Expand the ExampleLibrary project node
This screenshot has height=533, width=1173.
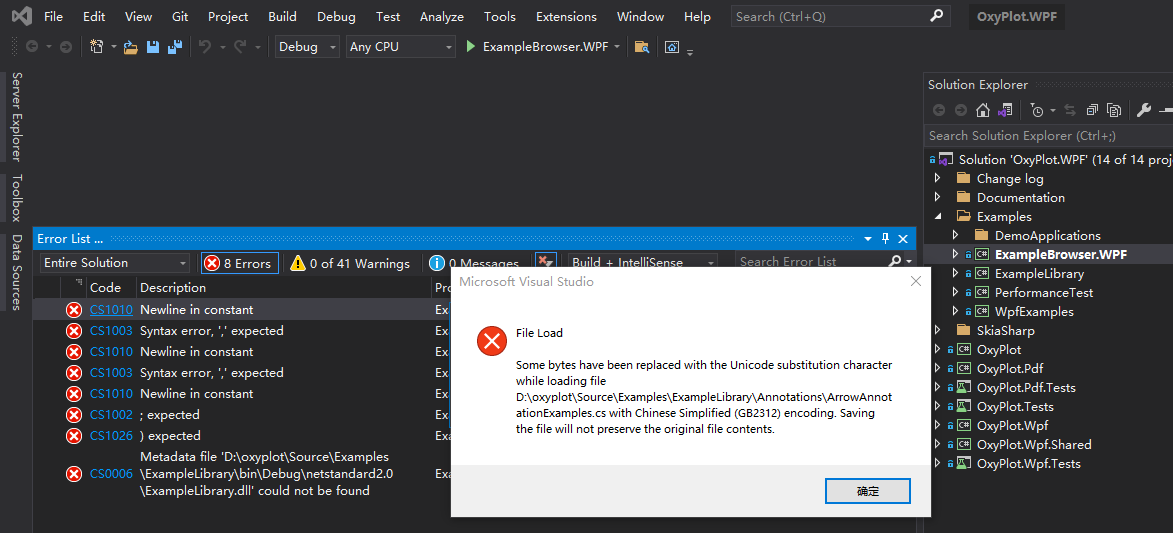pos(955,273)
